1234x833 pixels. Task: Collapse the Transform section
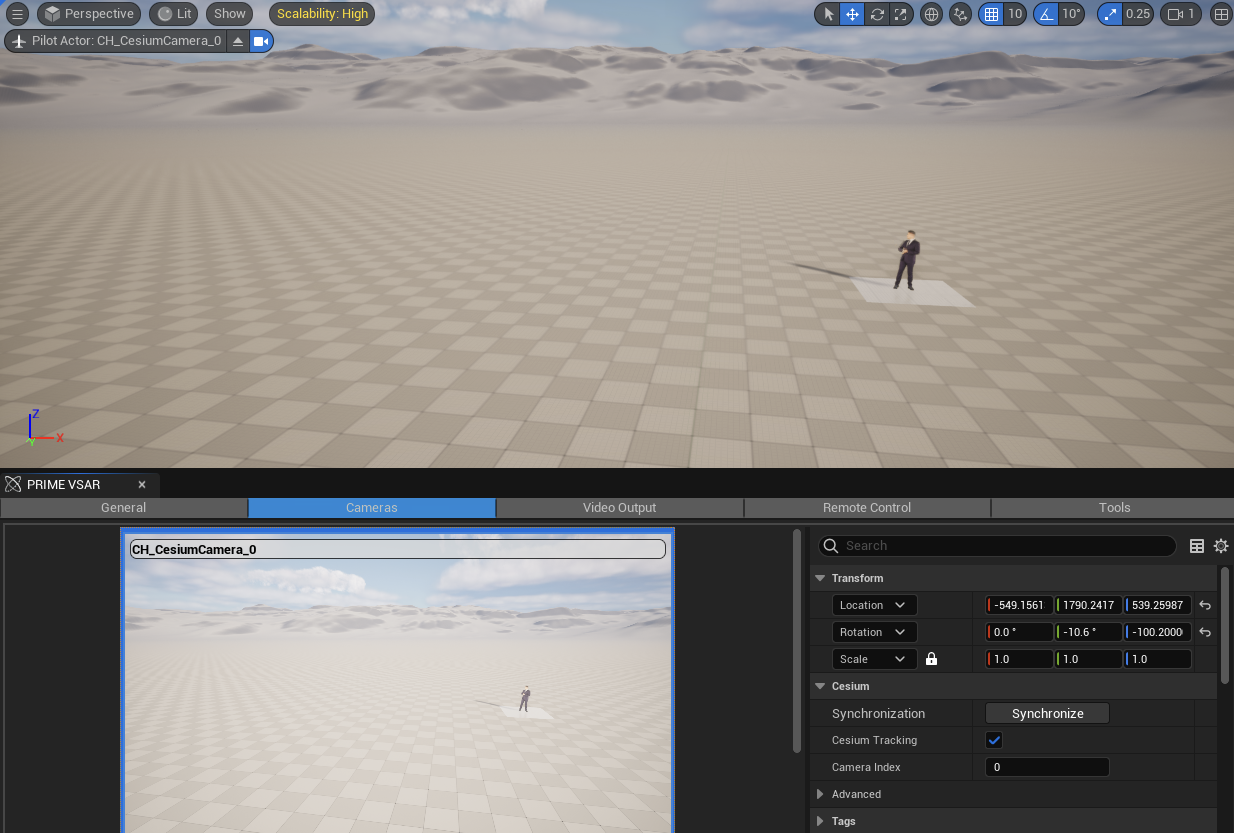(821, 578)
